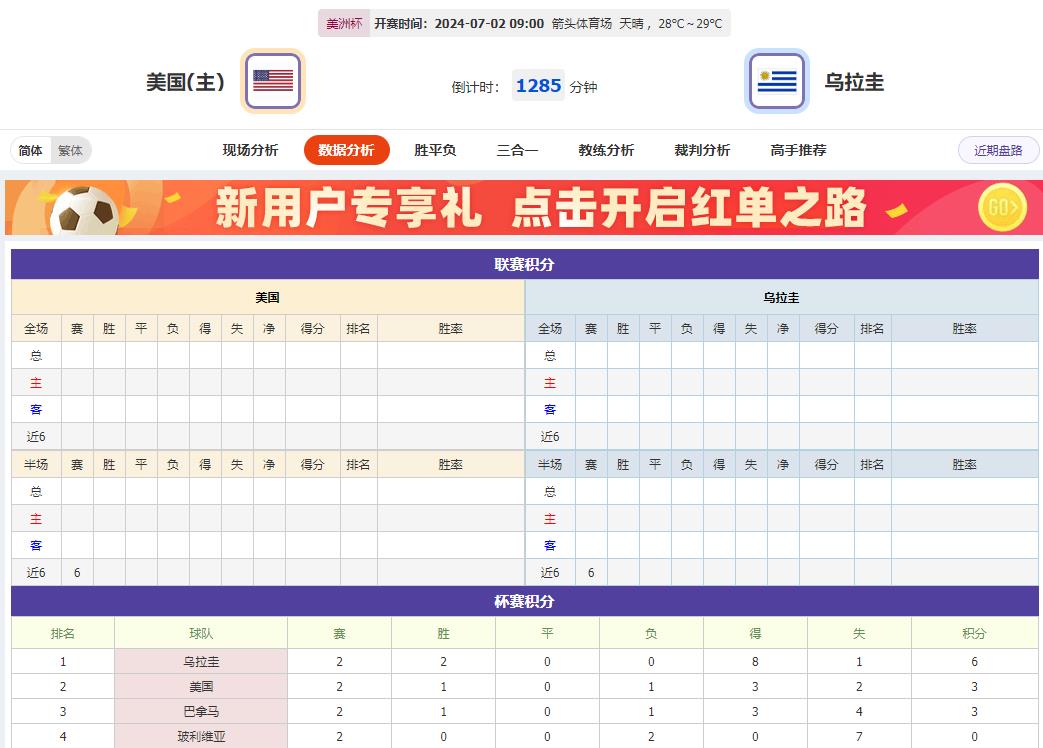Switch language to 简体
The image size is (1043, 748).
click(x=31, y=150)
